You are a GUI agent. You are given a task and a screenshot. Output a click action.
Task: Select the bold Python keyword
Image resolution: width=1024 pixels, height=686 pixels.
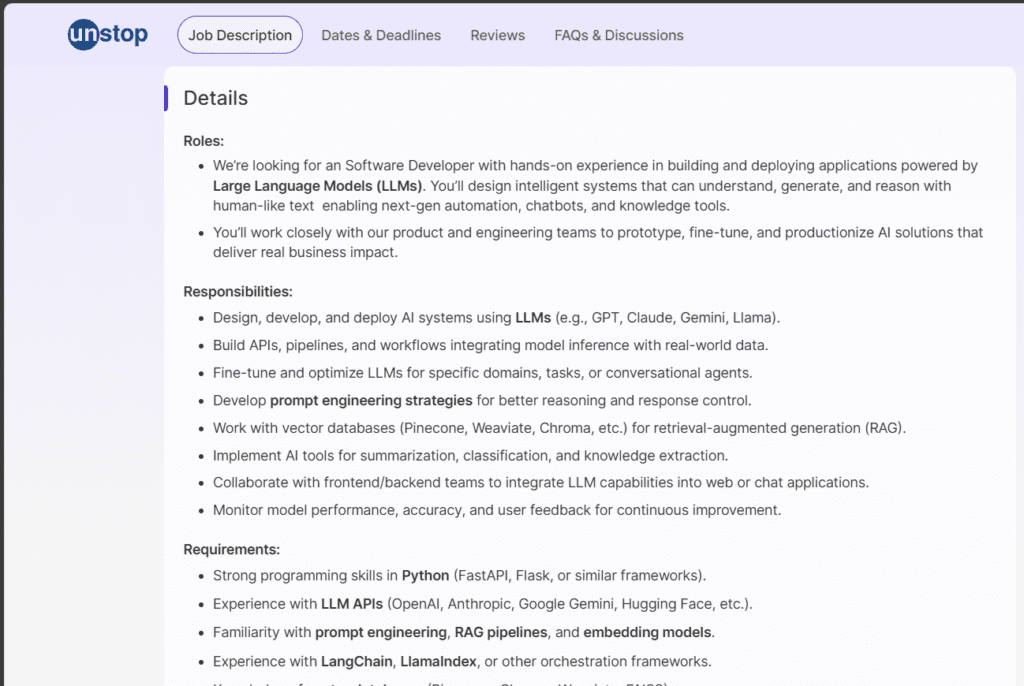[x=425, y=575]
